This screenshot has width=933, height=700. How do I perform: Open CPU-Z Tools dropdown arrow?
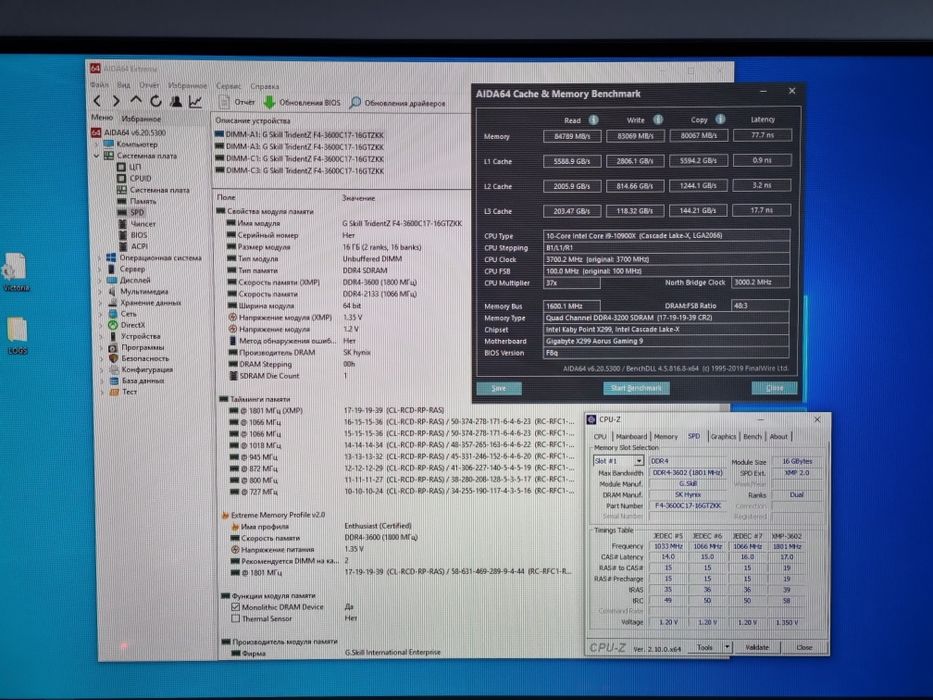[727, 647]
